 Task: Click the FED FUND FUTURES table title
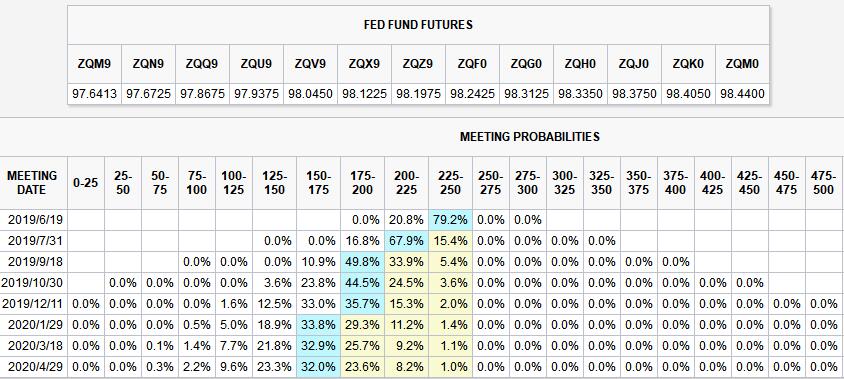(x=418, y=25)
